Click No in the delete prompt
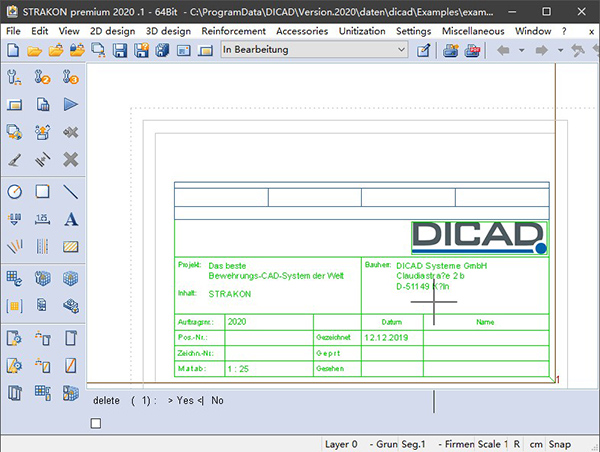Screen dimensions: 600x452 point(217,400)
